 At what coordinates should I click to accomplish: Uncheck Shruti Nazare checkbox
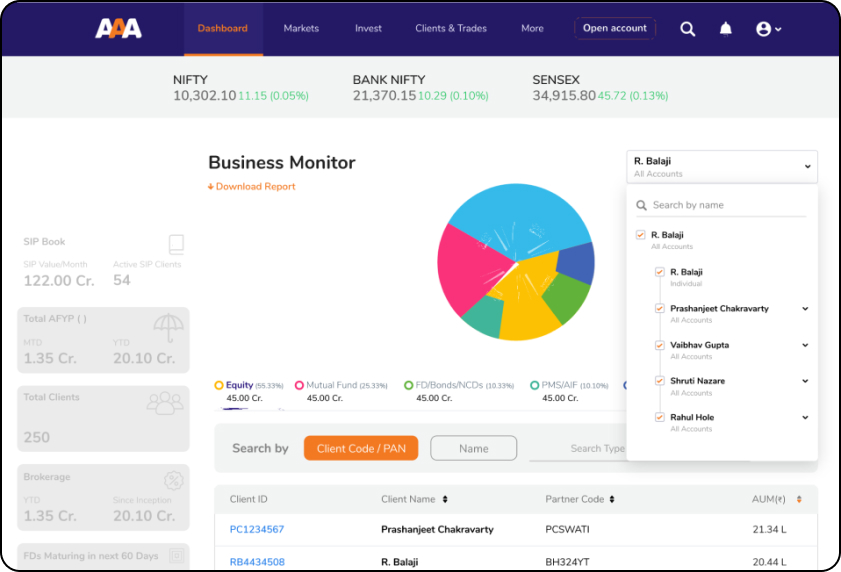coord(660,381)
